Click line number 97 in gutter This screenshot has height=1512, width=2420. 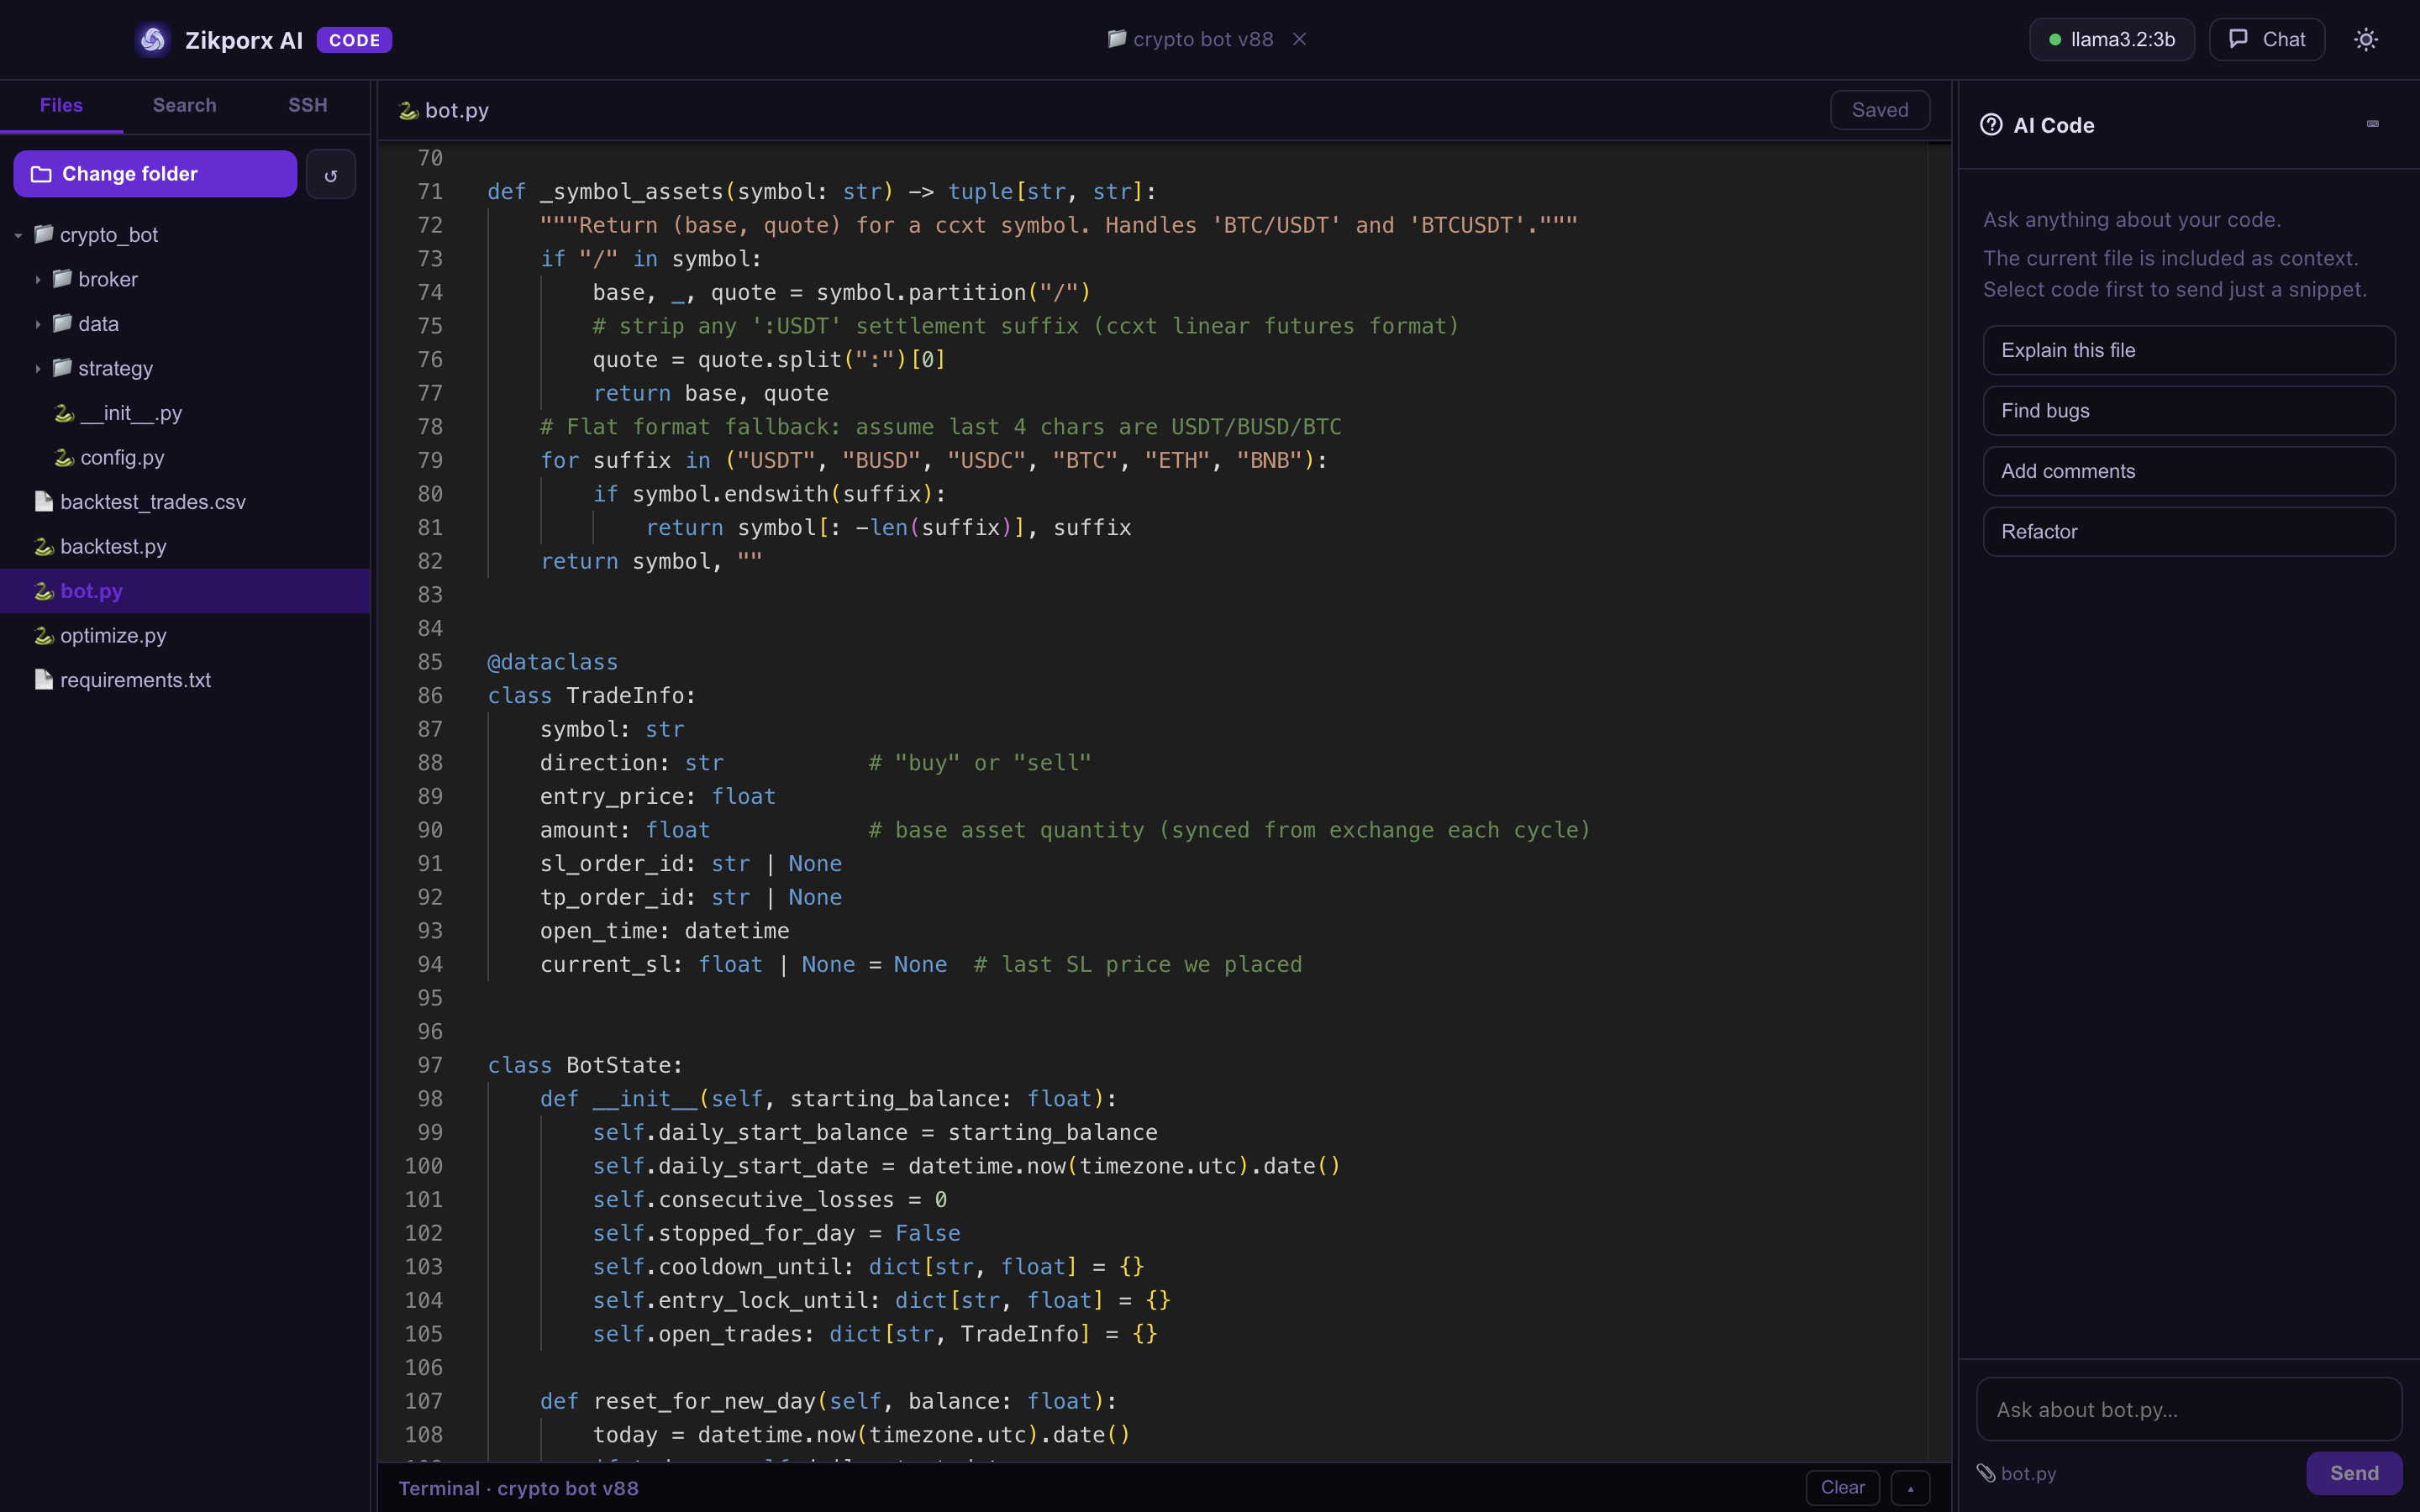point(430,1065)
